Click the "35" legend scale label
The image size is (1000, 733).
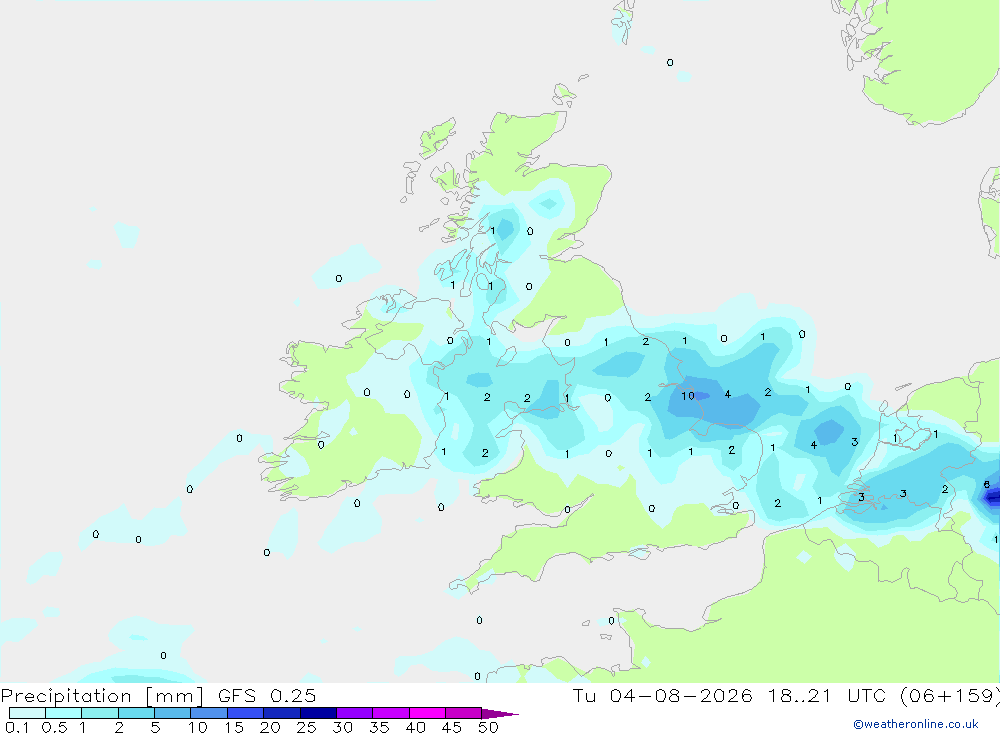(379, 727)
